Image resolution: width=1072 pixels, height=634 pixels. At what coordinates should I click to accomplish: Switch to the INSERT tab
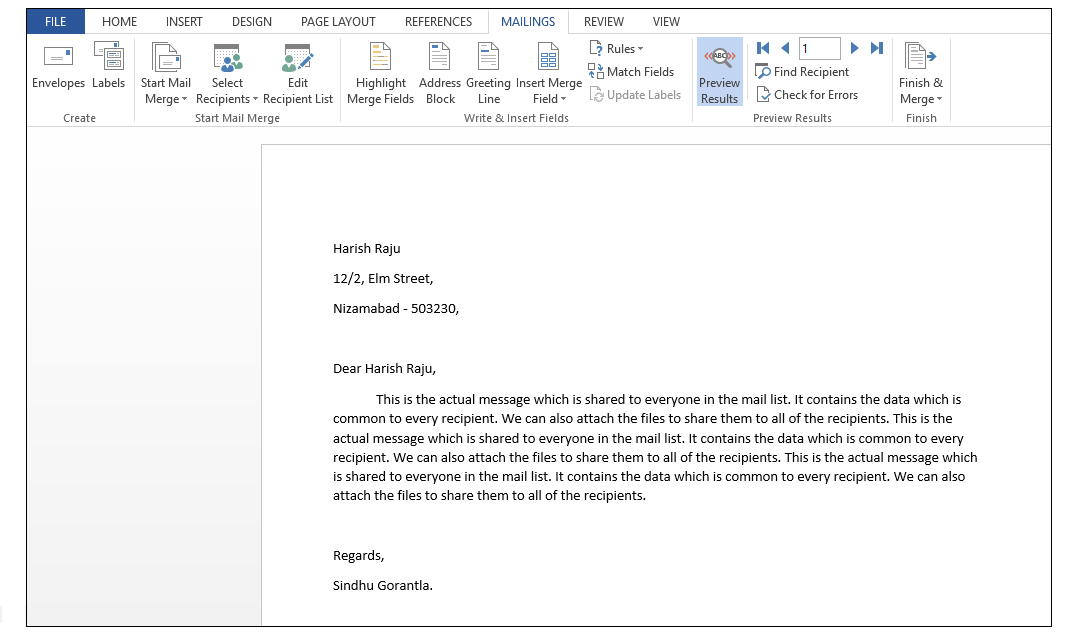[x=184, y=22]
